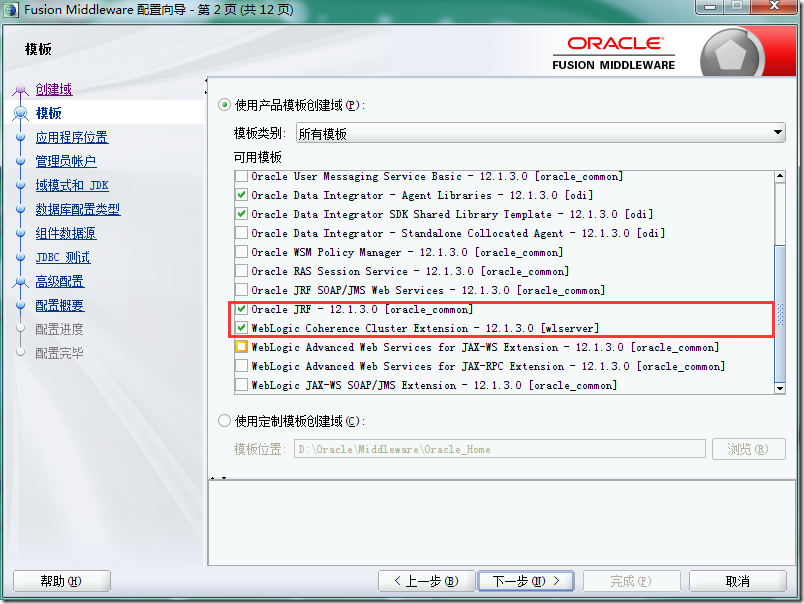Click the 高级配置 step node icon
Viewport: 804px width, 604px height.
tap(21, 282)
